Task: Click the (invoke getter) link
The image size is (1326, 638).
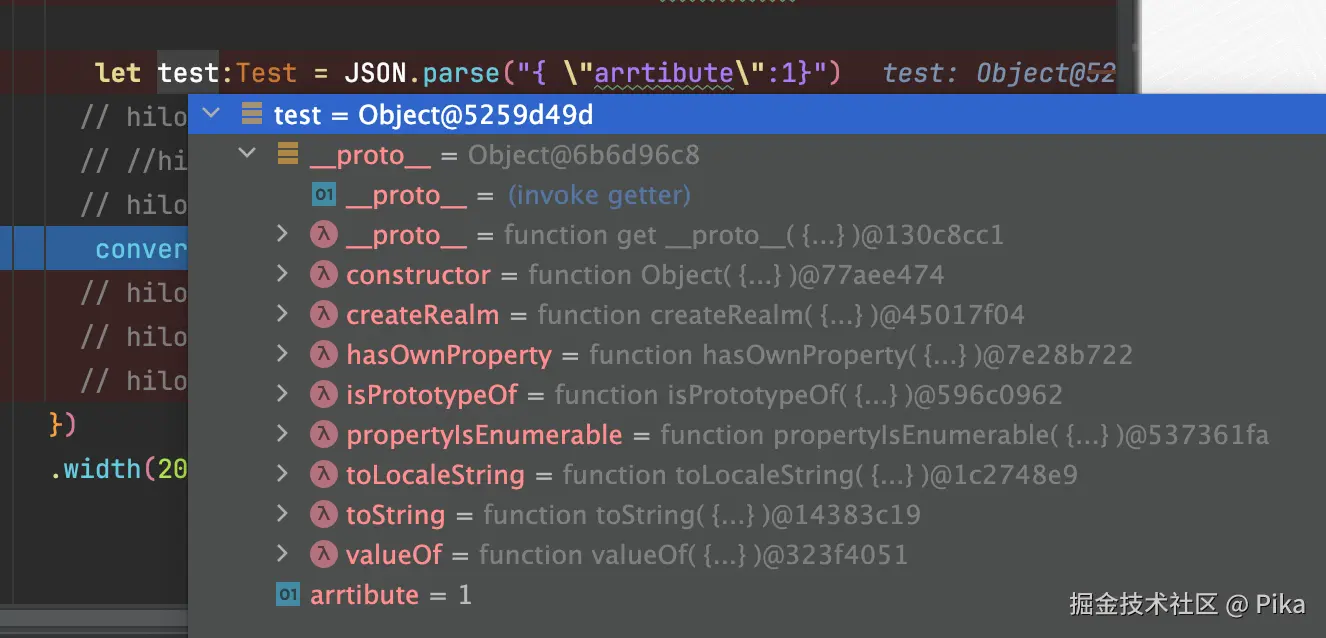Action: tap(599, 195)
